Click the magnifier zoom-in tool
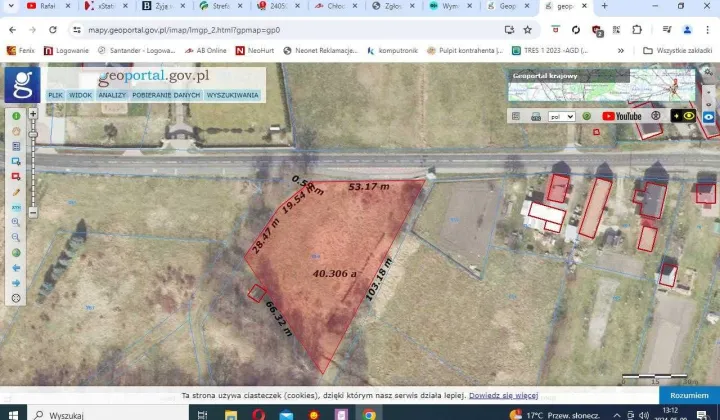720x420 pixels. pyautogui.click(x=16, y=222)
